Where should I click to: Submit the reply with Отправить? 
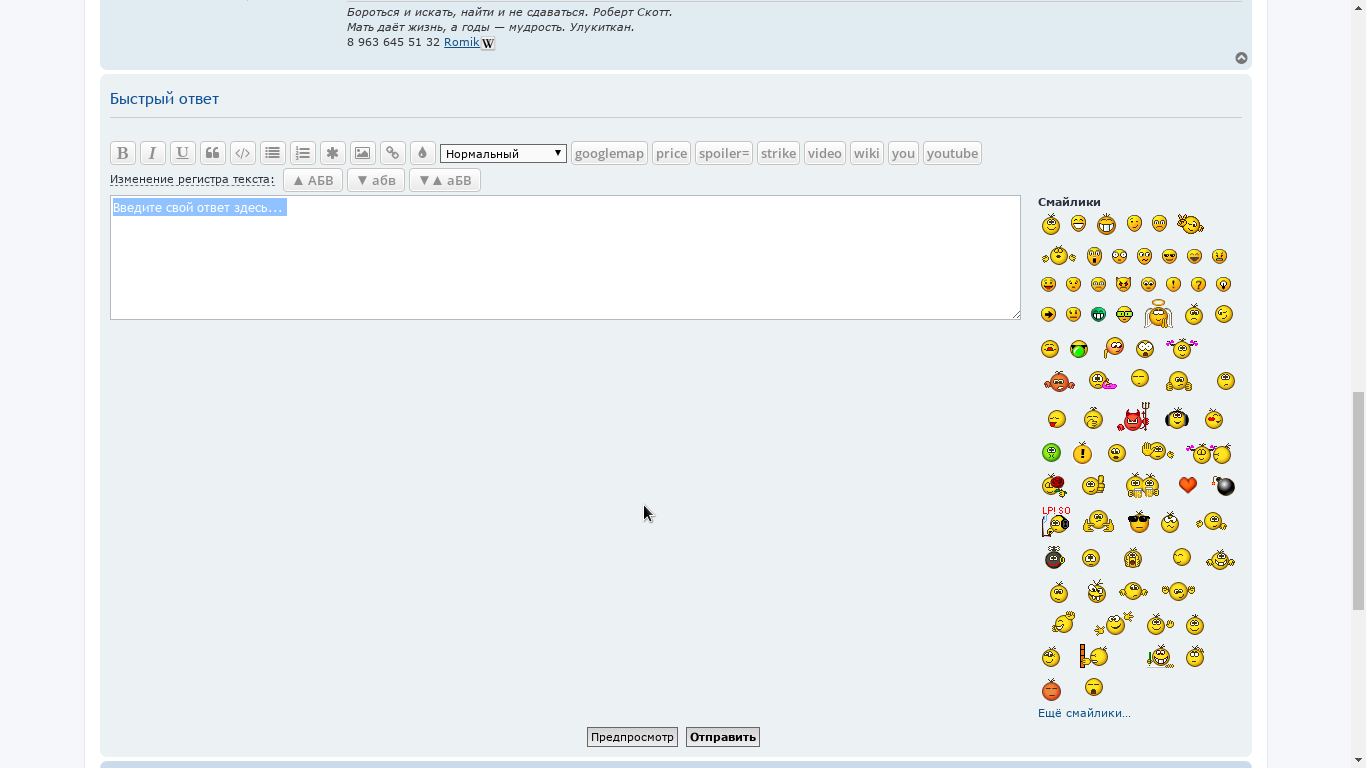(723, 737)
